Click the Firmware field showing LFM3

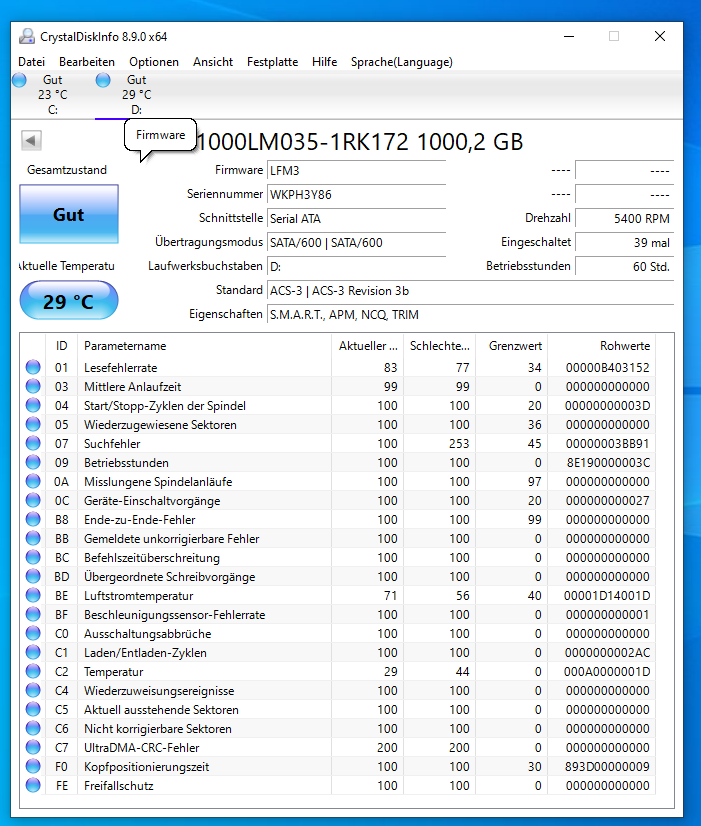pyautogui.click(x=357, y=171)
